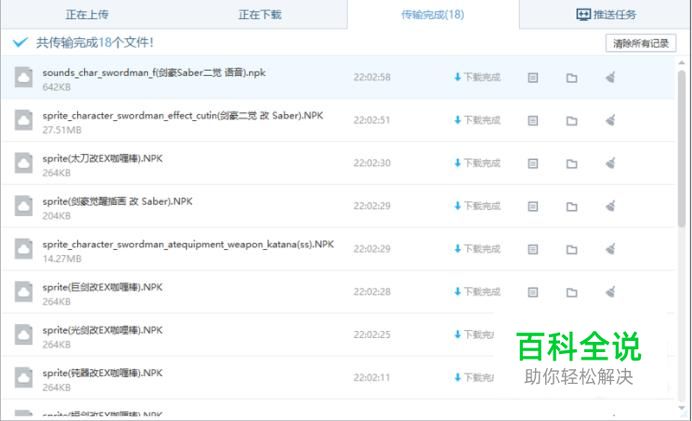
Task: Open file icon for weapon_katana(ss) row
Action: tap(533, 249)
